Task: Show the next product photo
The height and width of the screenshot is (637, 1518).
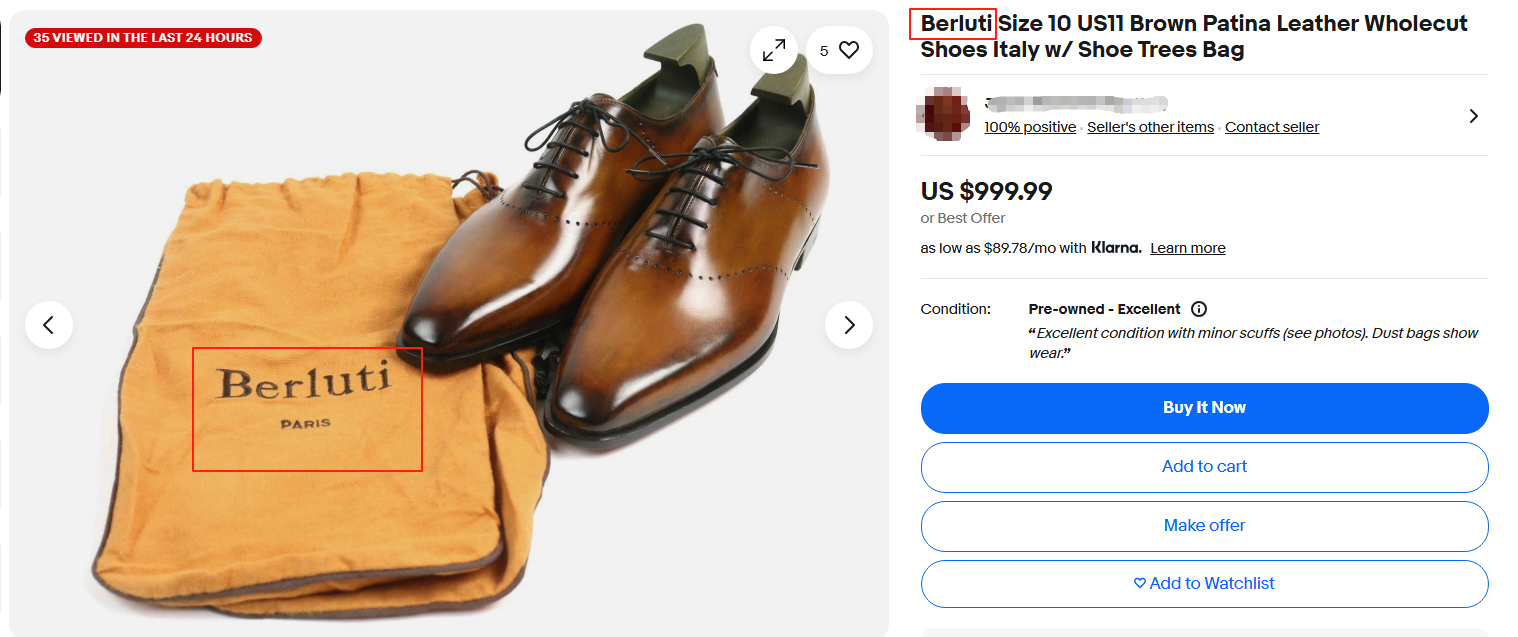Action: [849, 325]
